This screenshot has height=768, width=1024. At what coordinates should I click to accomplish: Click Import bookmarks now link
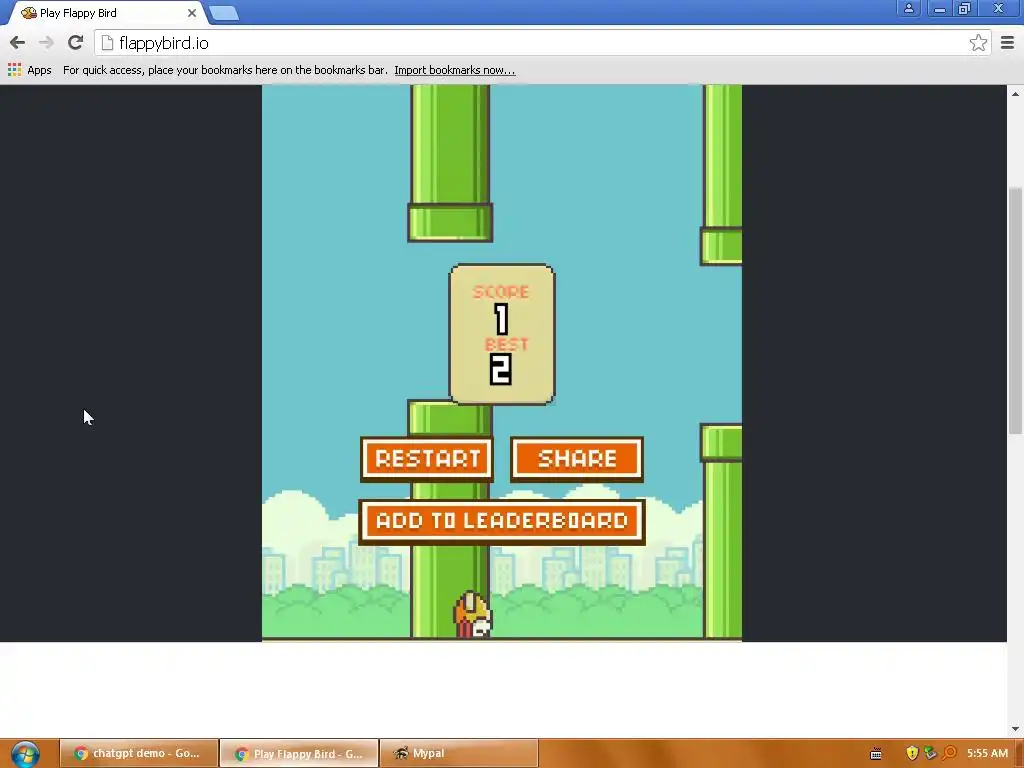pos(455,70)
